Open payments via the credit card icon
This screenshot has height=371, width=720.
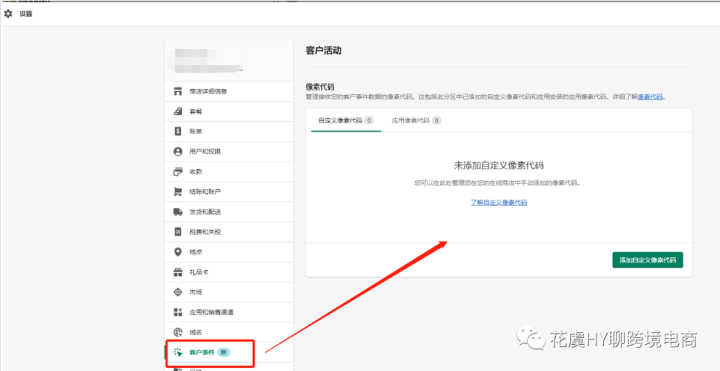coord(178,172)
